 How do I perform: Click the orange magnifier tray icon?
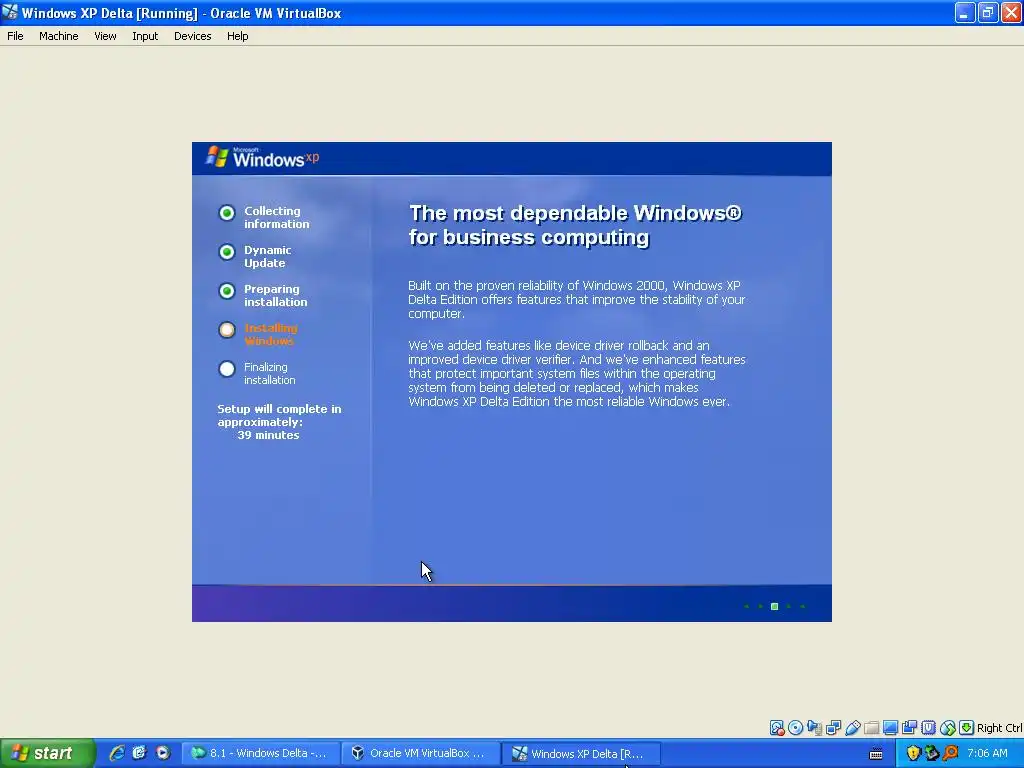pyautogui.click(x=950, y=753)
